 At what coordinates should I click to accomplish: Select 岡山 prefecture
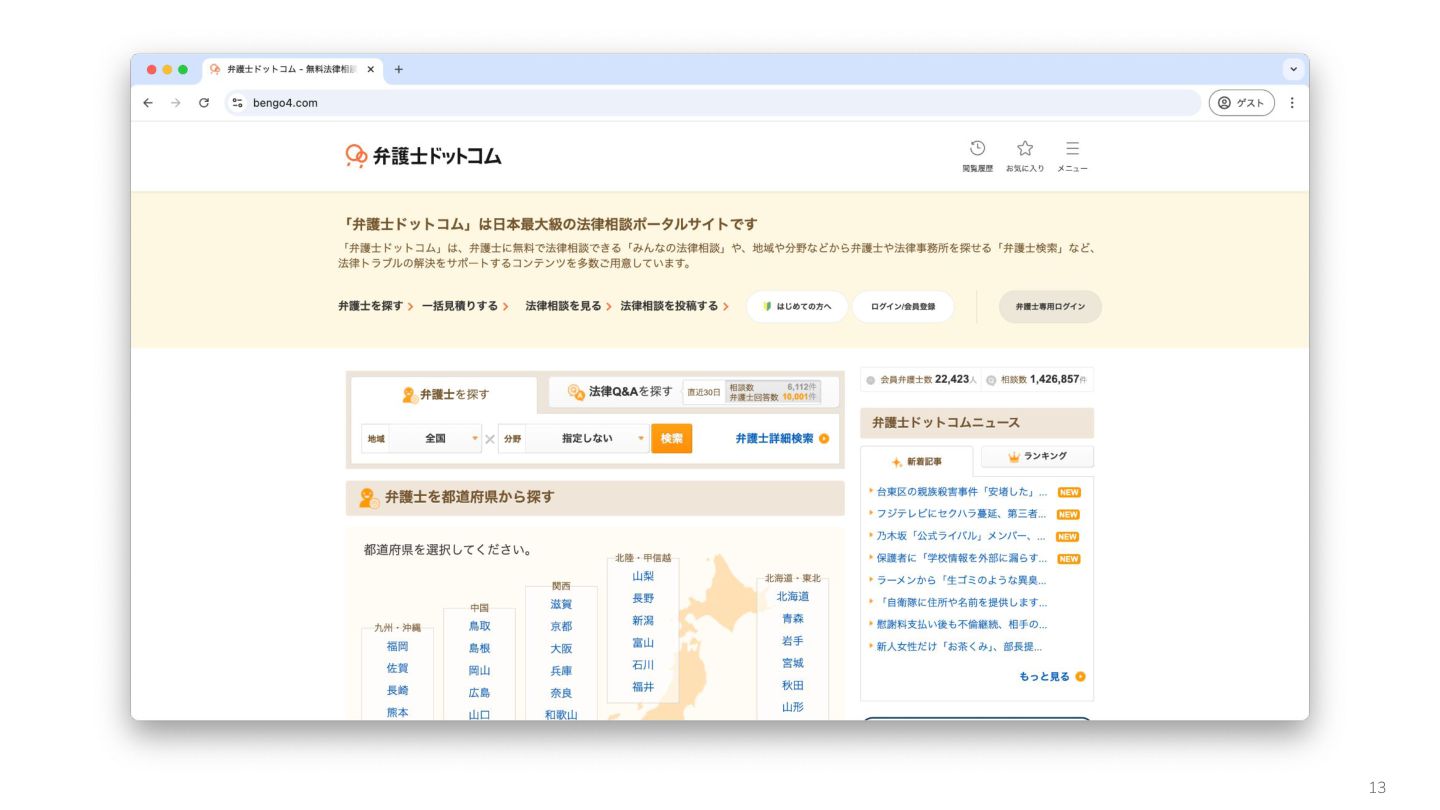click(x=480, y=671)
